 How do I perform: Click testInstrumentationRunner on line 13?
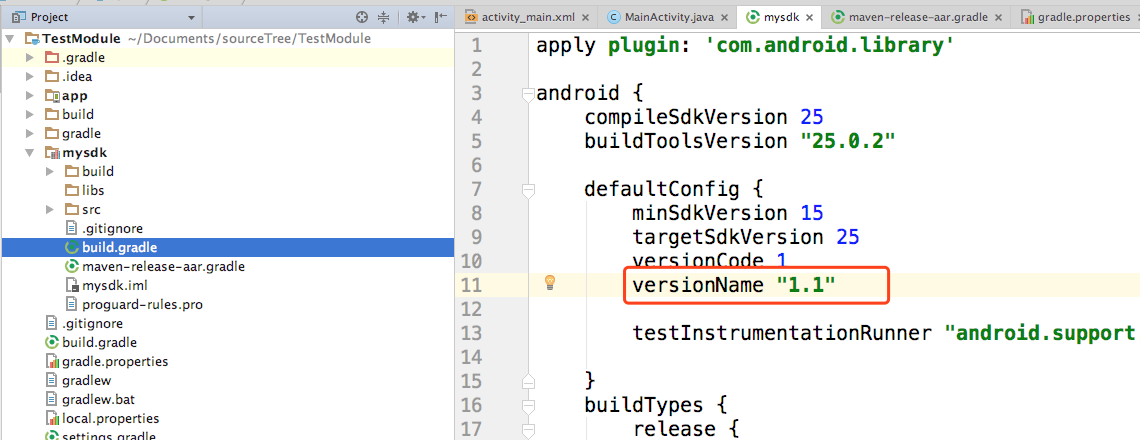[x=782, y=333]
